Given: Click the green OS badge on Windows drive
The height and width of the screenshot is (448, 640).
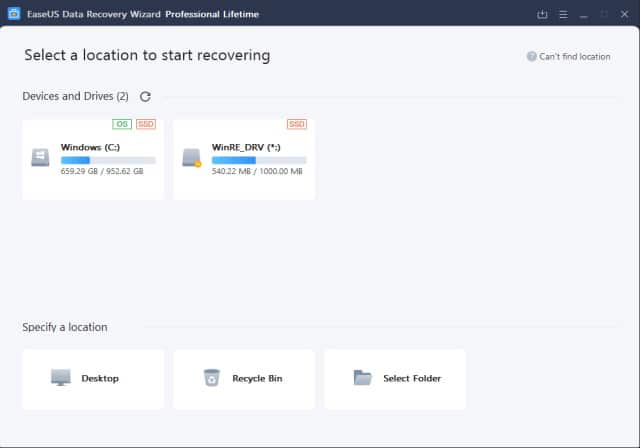Looking at the screenshot, I should [123, 124].
